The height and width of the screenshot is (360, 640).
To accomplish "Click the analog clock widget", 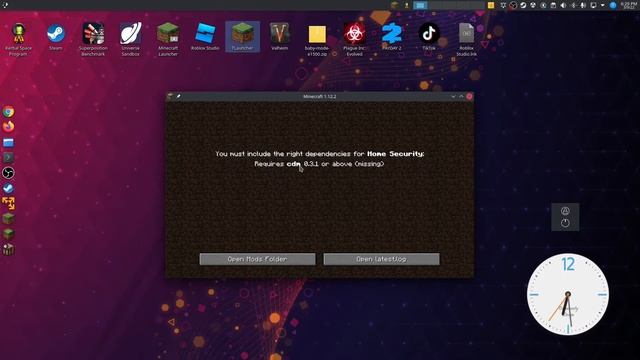I will coord(567,294).
